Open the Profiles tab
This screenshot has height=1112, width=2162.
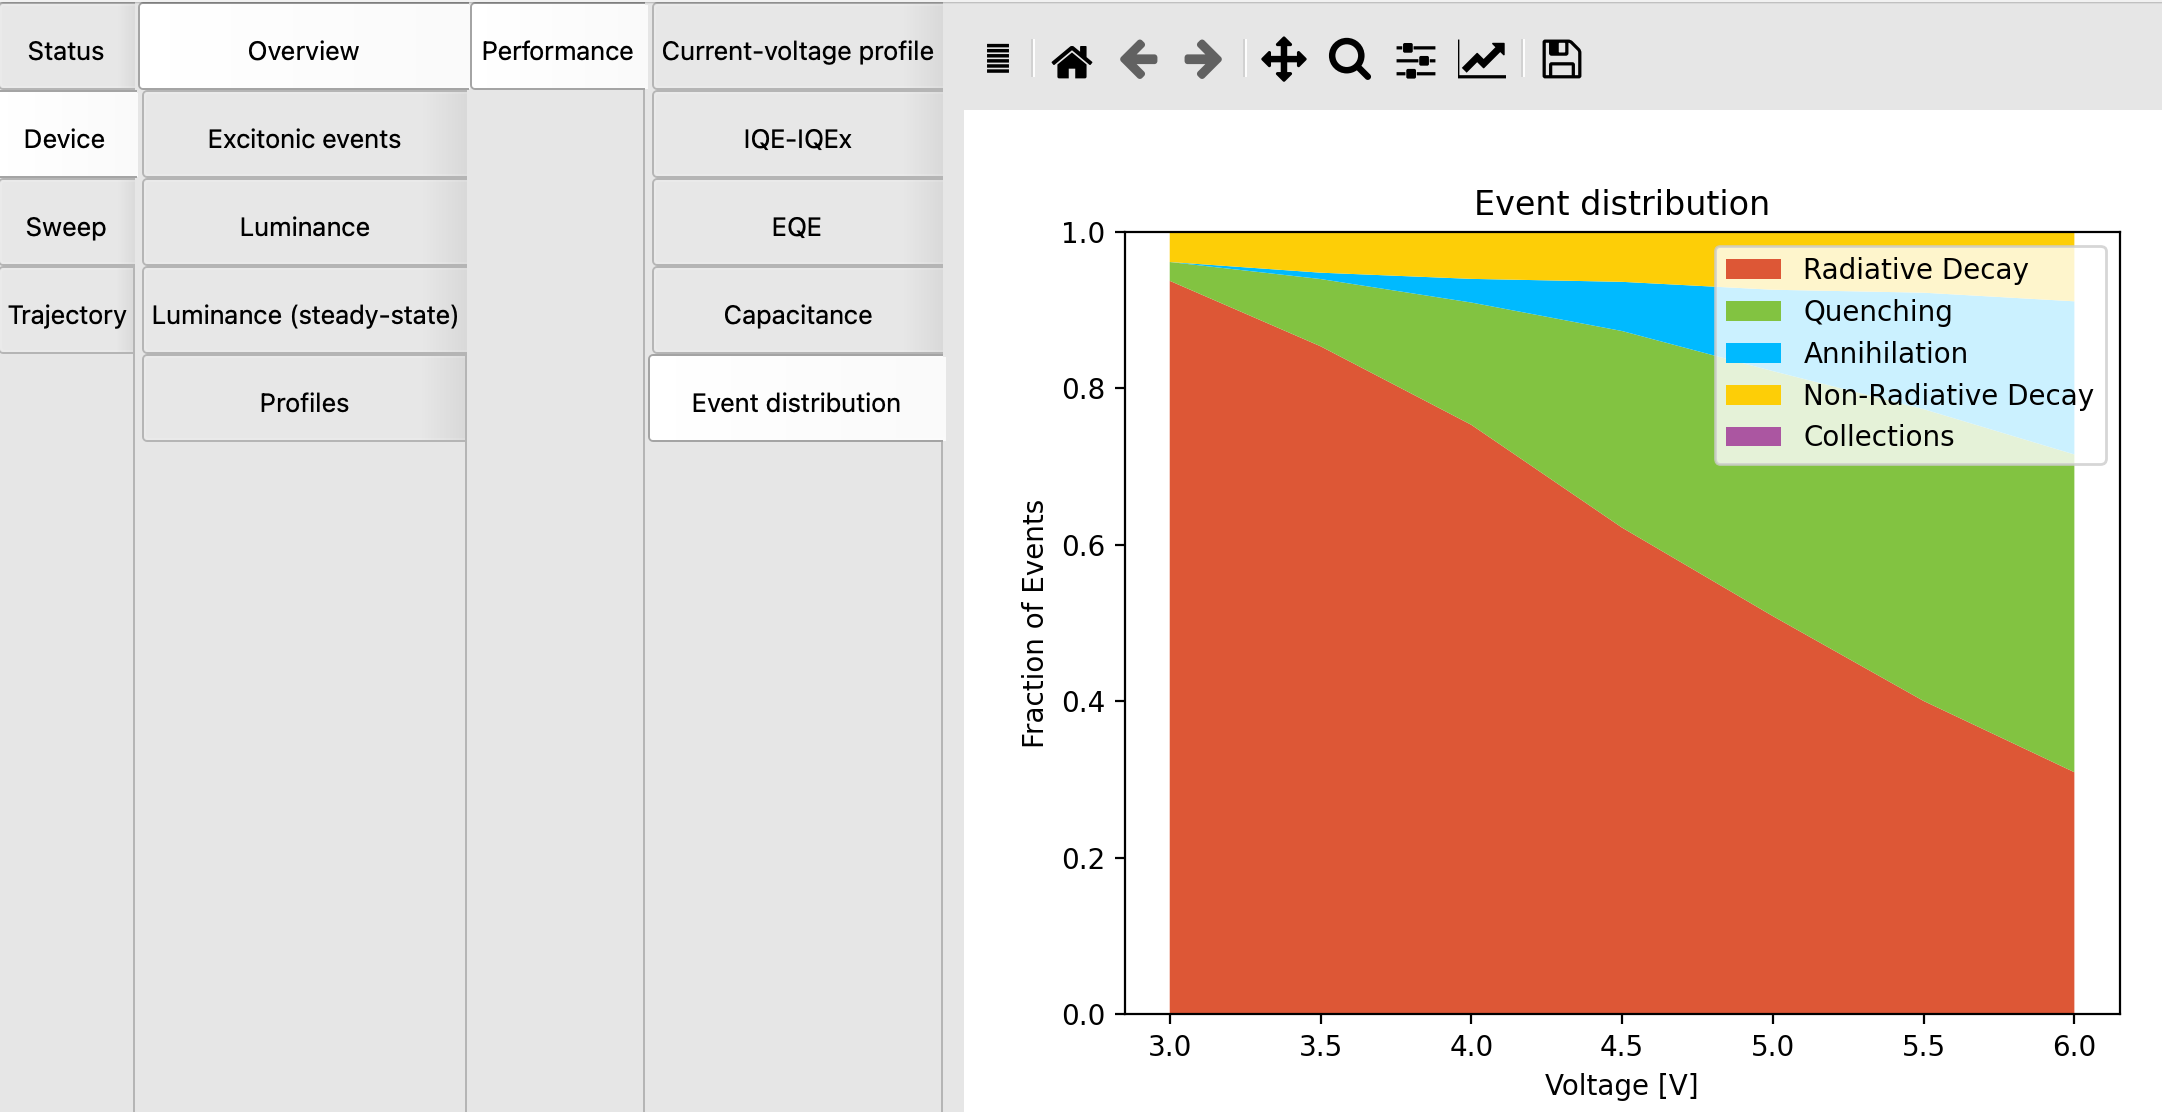pyautogui.click(x=304, y=403)
